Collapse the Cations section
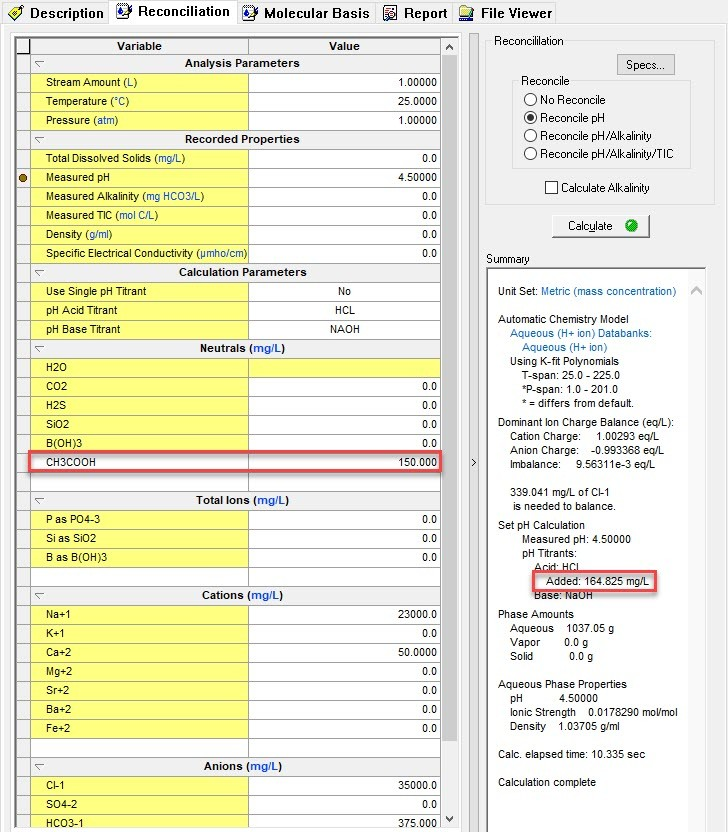 (x=39, y=595)
